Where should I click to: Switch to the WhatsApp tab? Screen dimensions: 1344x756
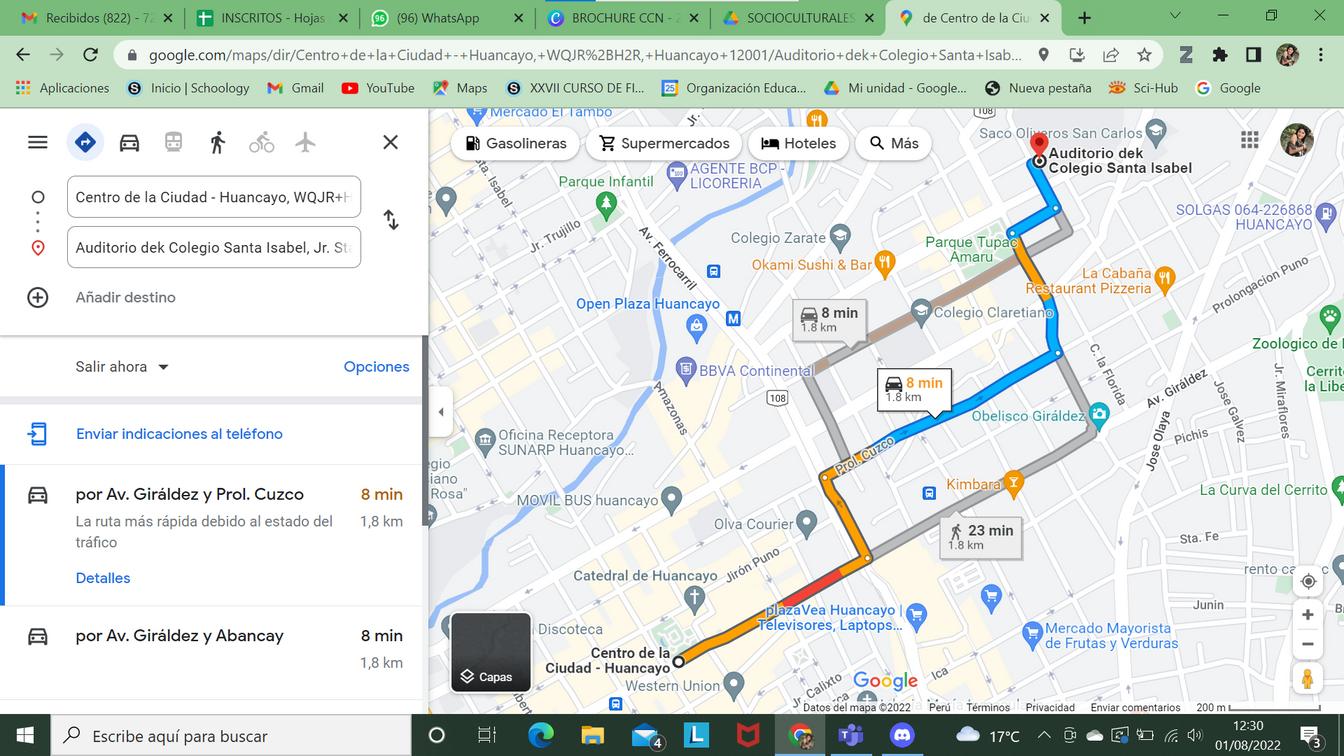[449, 18]
